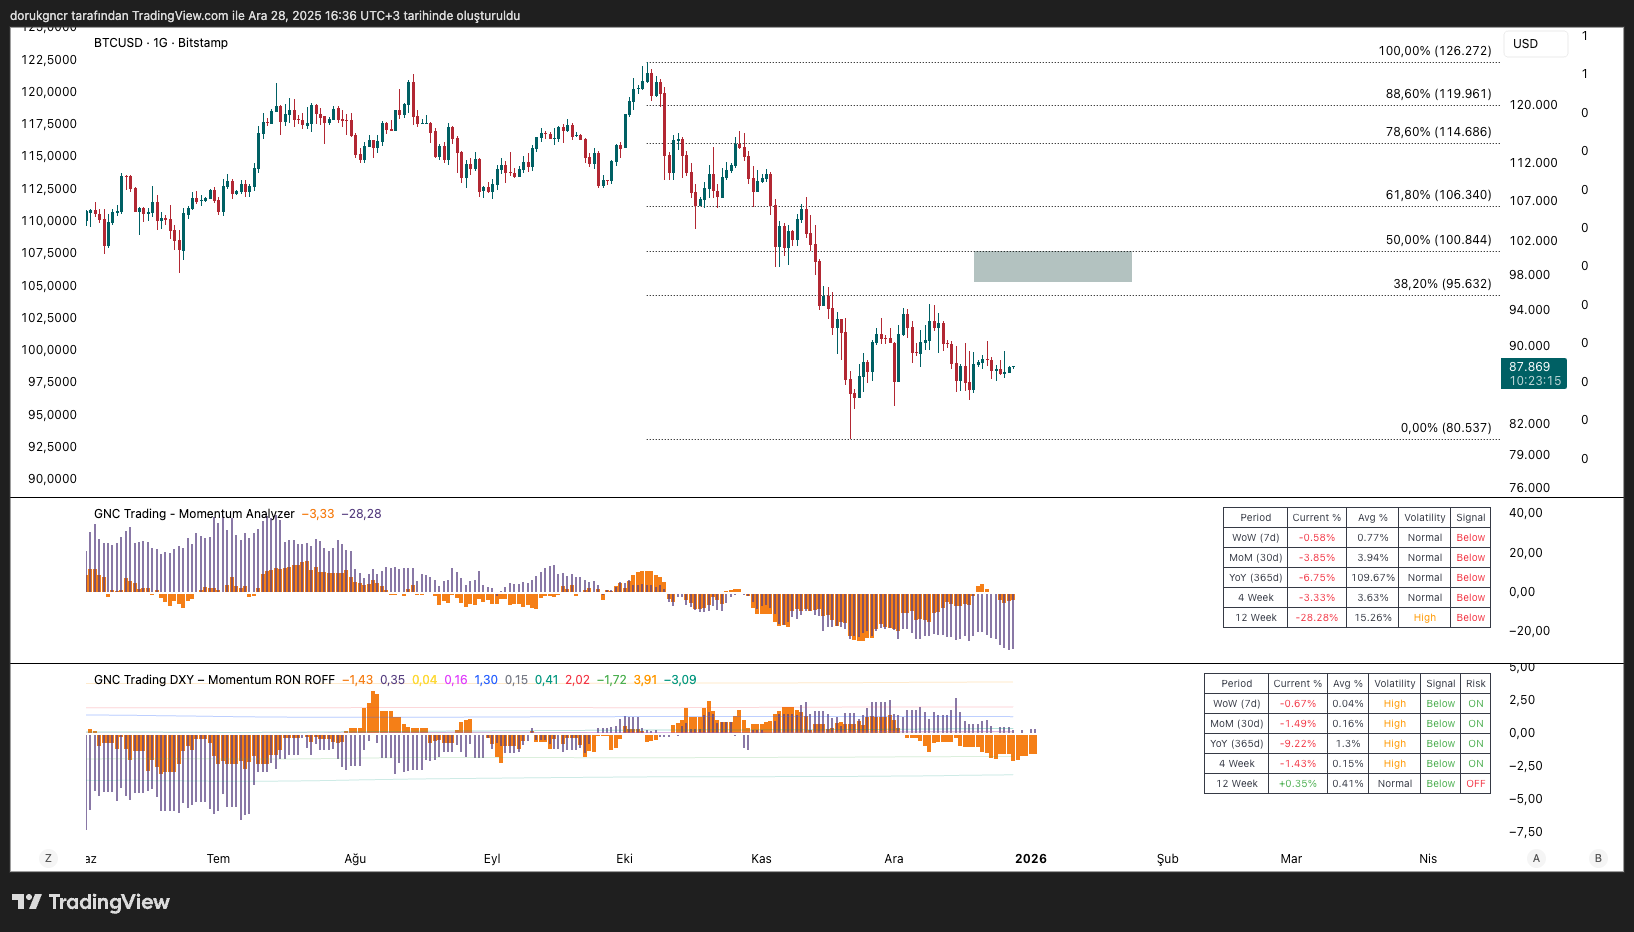Open the USD currency selector
This screenshot has height=932, width=1634.
tap(1536, 44)
